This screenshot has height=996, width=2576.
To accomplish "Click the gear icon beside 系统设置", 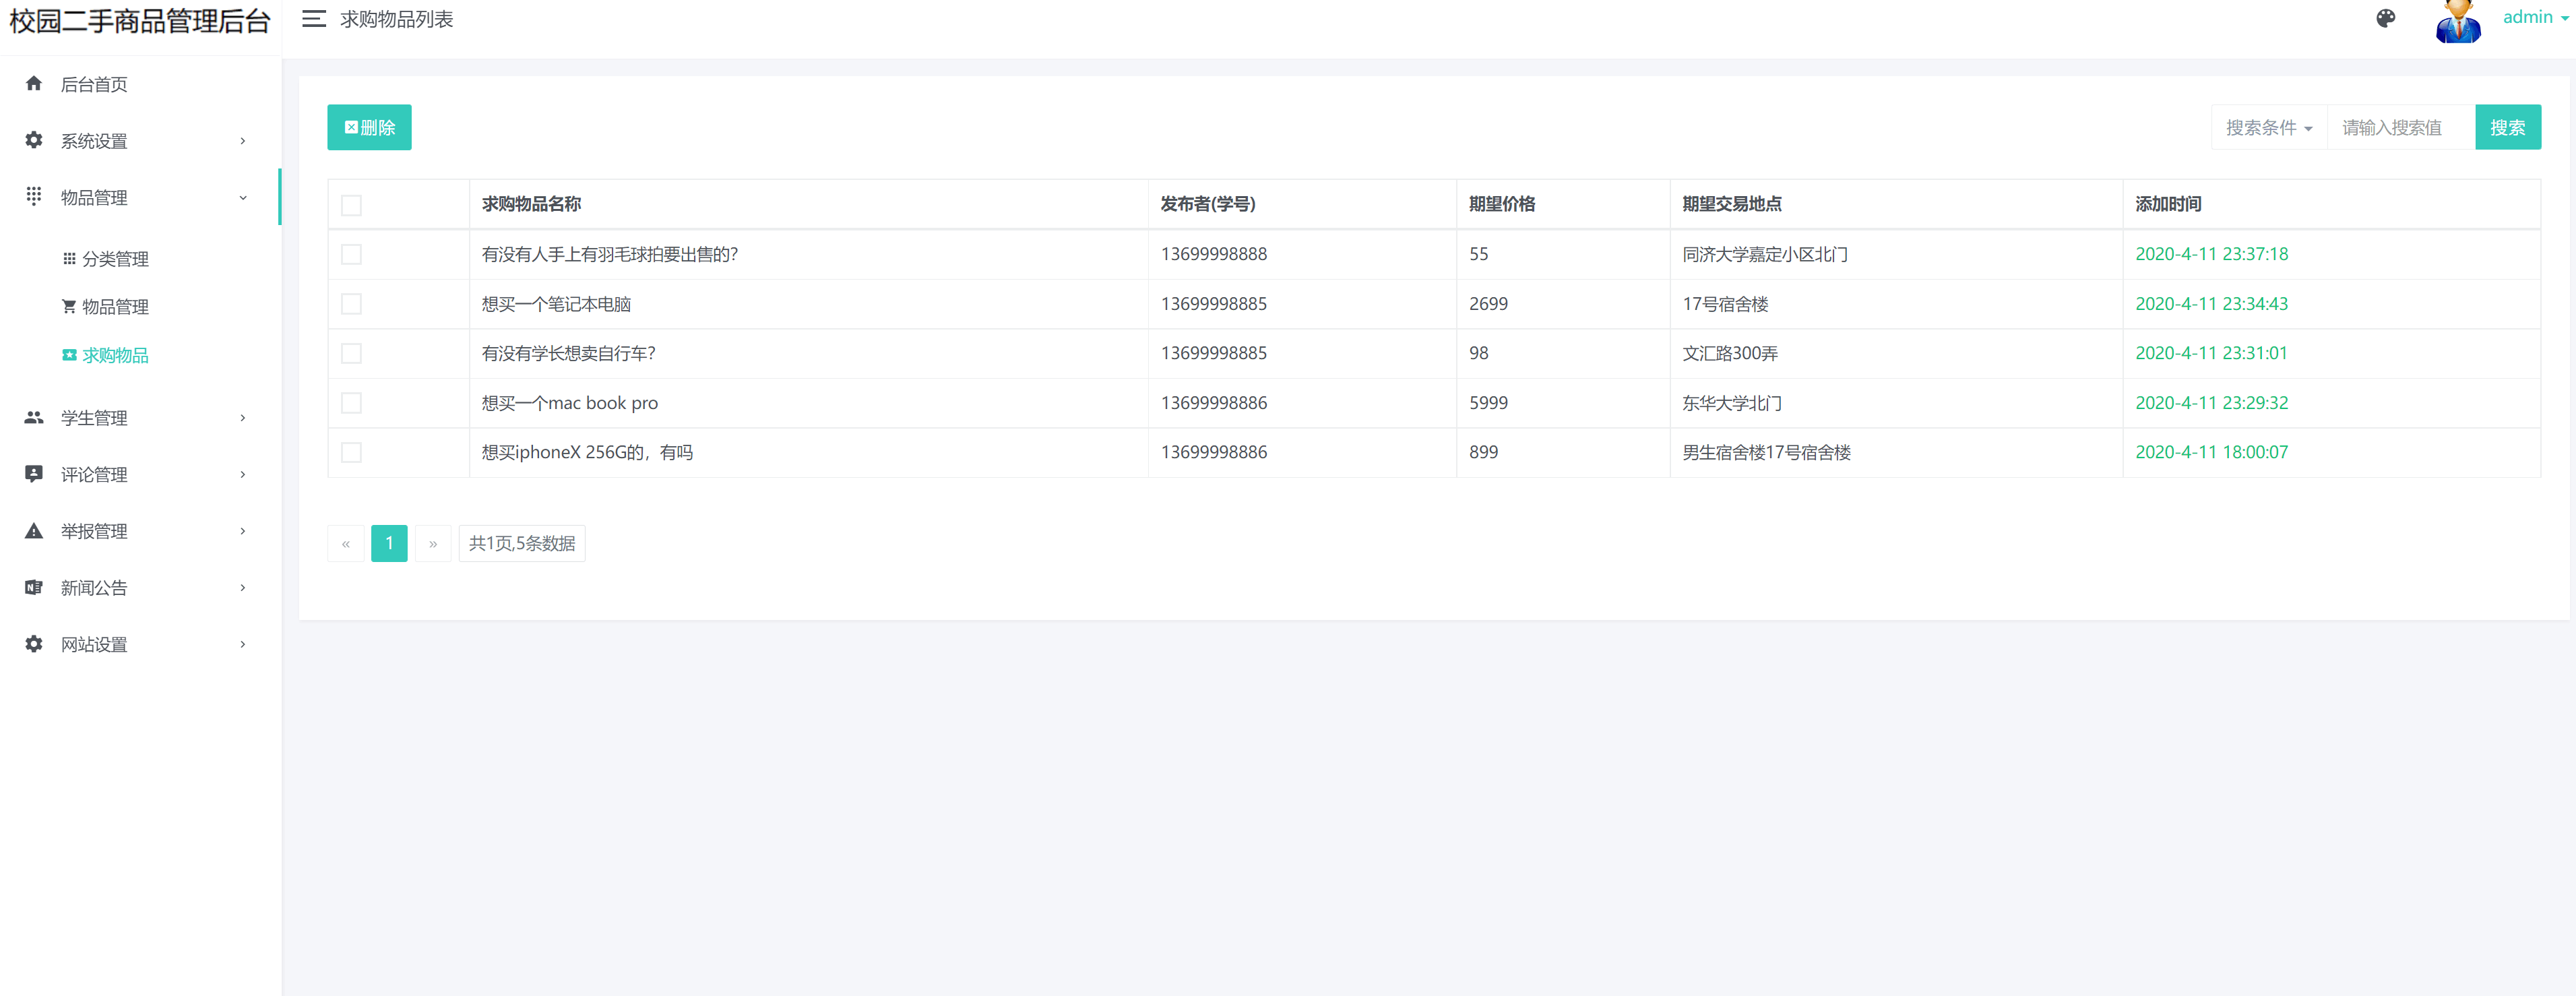I will (x=34, y=141).
